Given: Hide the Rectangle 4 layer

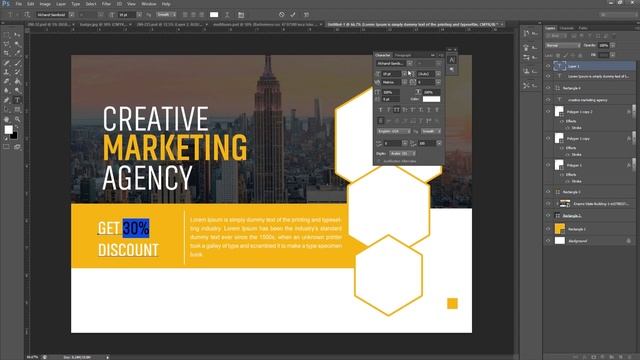Looking at the screenshot, I should 548,88.
